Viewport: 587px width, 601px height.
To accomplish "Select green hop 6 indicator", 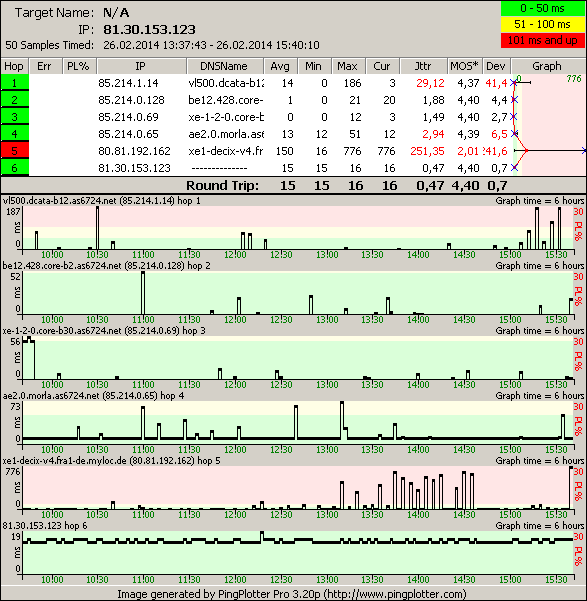I will coord(15,168).
